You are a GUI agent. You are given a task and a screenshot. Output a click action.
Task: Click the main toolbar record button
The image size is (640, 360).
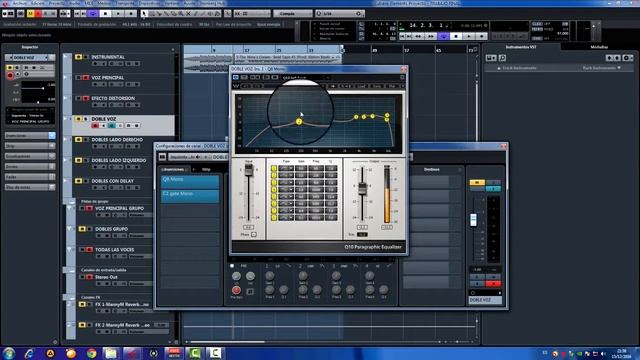pyautogui.click(x=131, y=13)
